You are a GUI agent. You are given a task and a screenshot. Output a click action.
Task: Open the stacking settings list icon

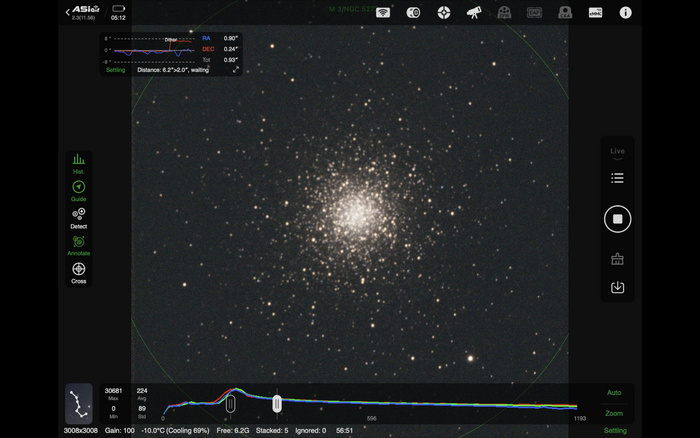point(617,178)
